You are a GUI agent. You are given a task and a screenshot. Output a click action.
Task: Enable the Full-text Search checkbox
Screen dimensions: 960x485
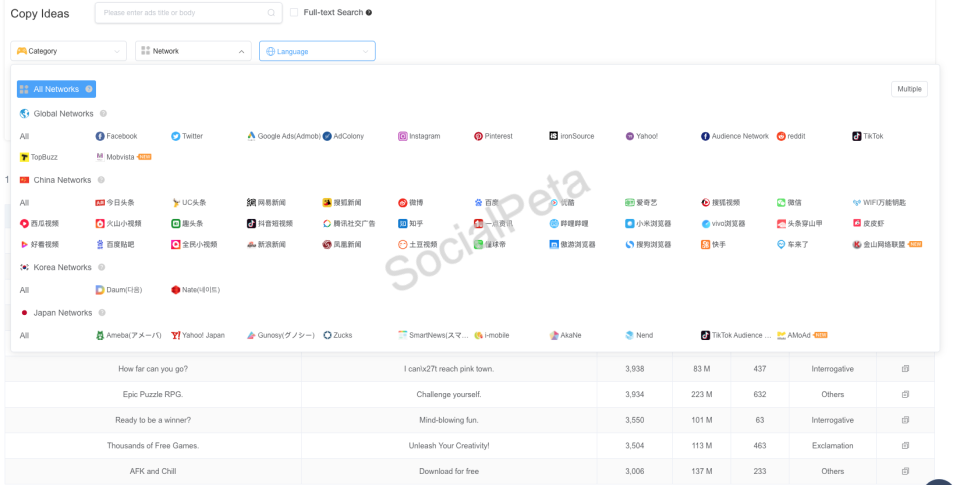coord(294,12)
